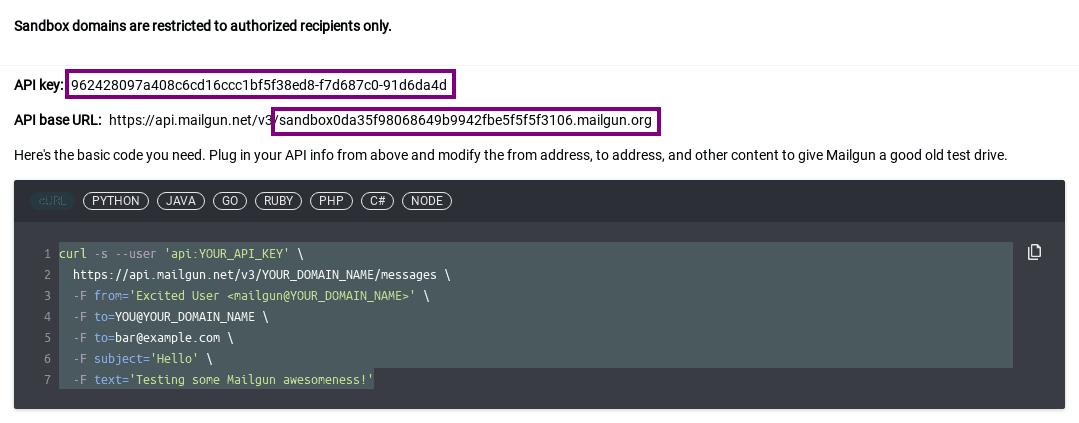Click the to=YOU@YOUR_DOMAIN_NAME code line
This screenshot has width=1079, height=423.
tap(170, 317)
